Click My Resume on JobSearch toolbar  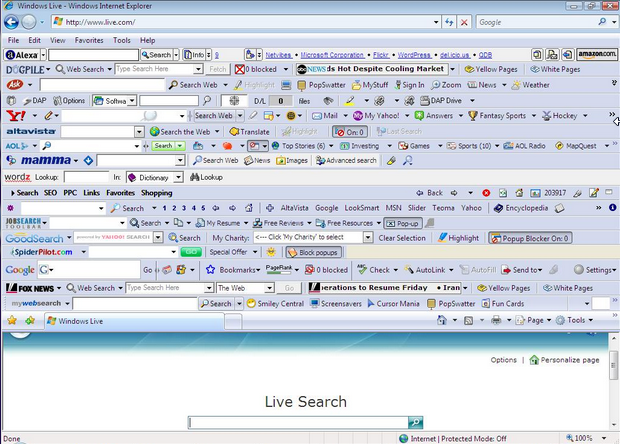[218, 223]
